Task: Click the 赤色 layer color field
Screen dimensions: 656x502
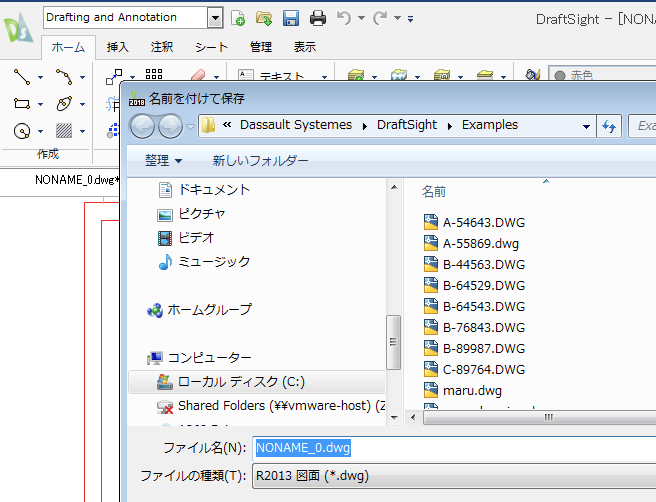Action: coord(602,75)
